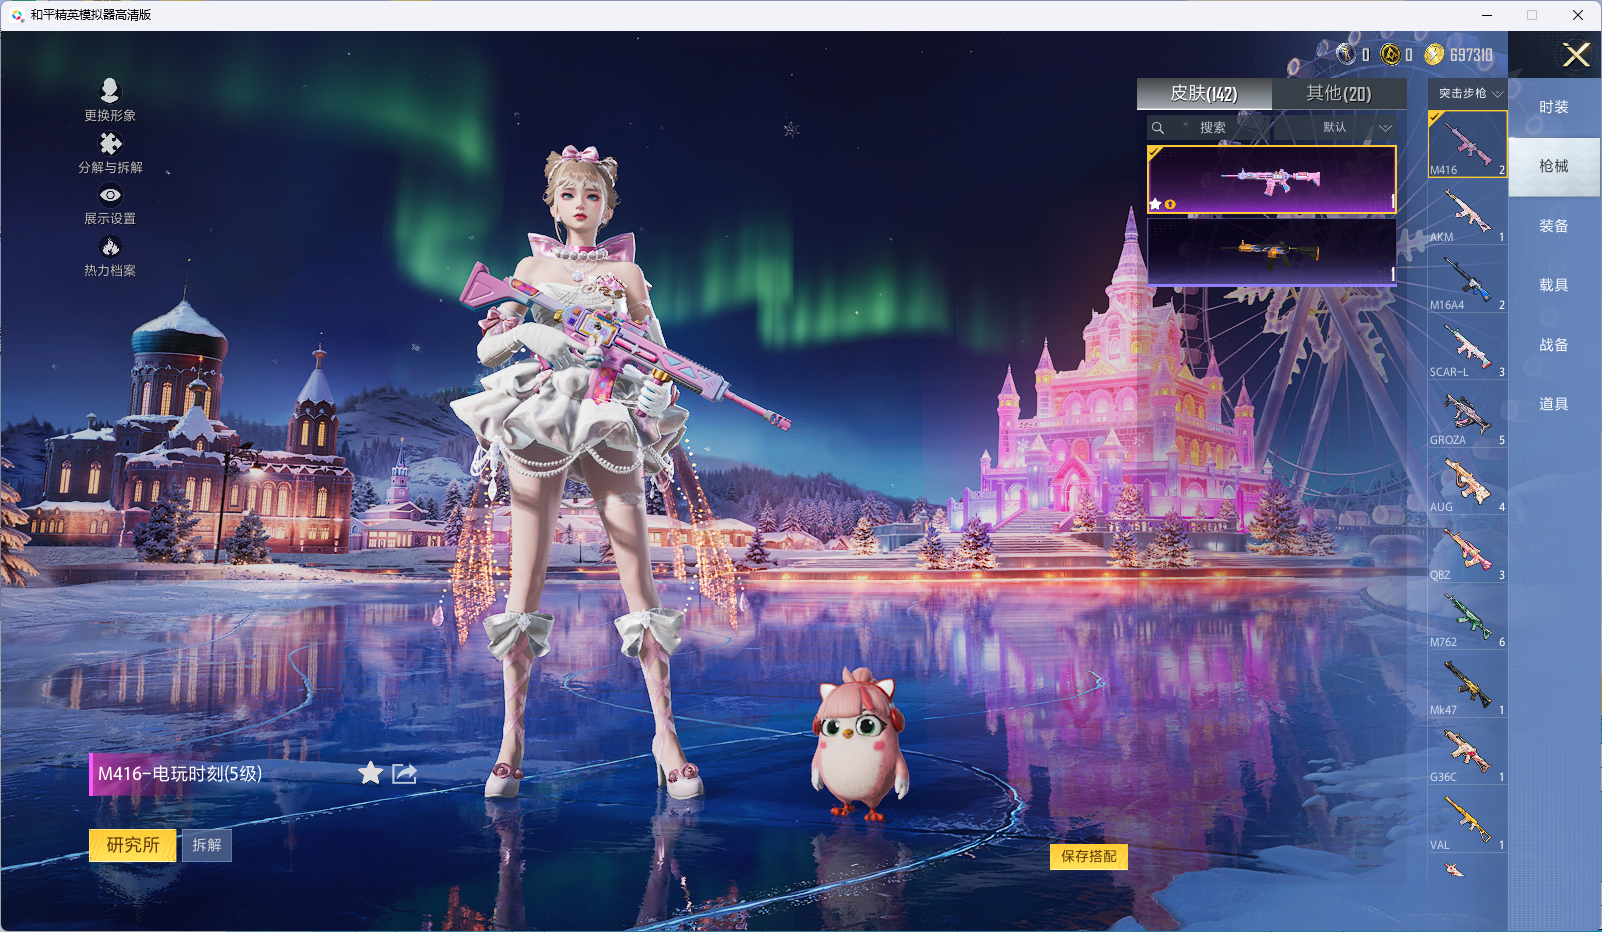Open the 分解与拆解 puzzle piece icon
The image size is (1602, 932).
[x=110, y=144]
